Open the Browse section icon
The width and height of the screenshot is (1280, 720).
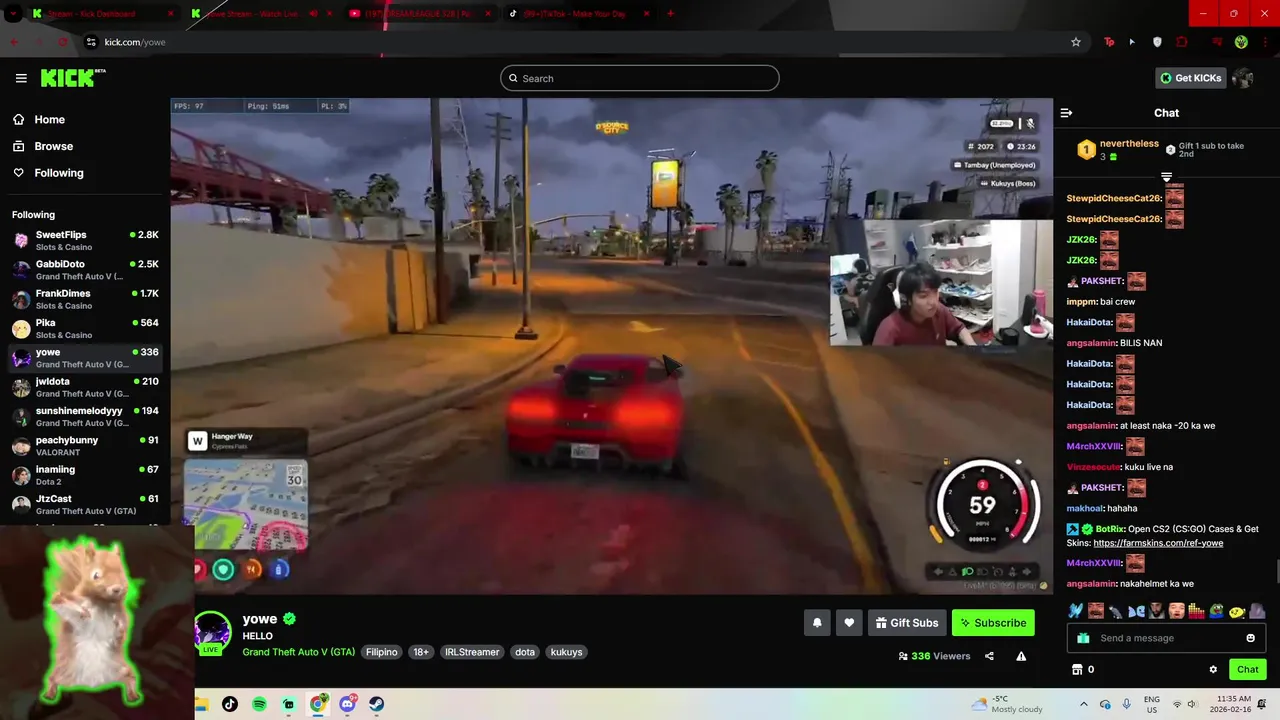point(18,146)
